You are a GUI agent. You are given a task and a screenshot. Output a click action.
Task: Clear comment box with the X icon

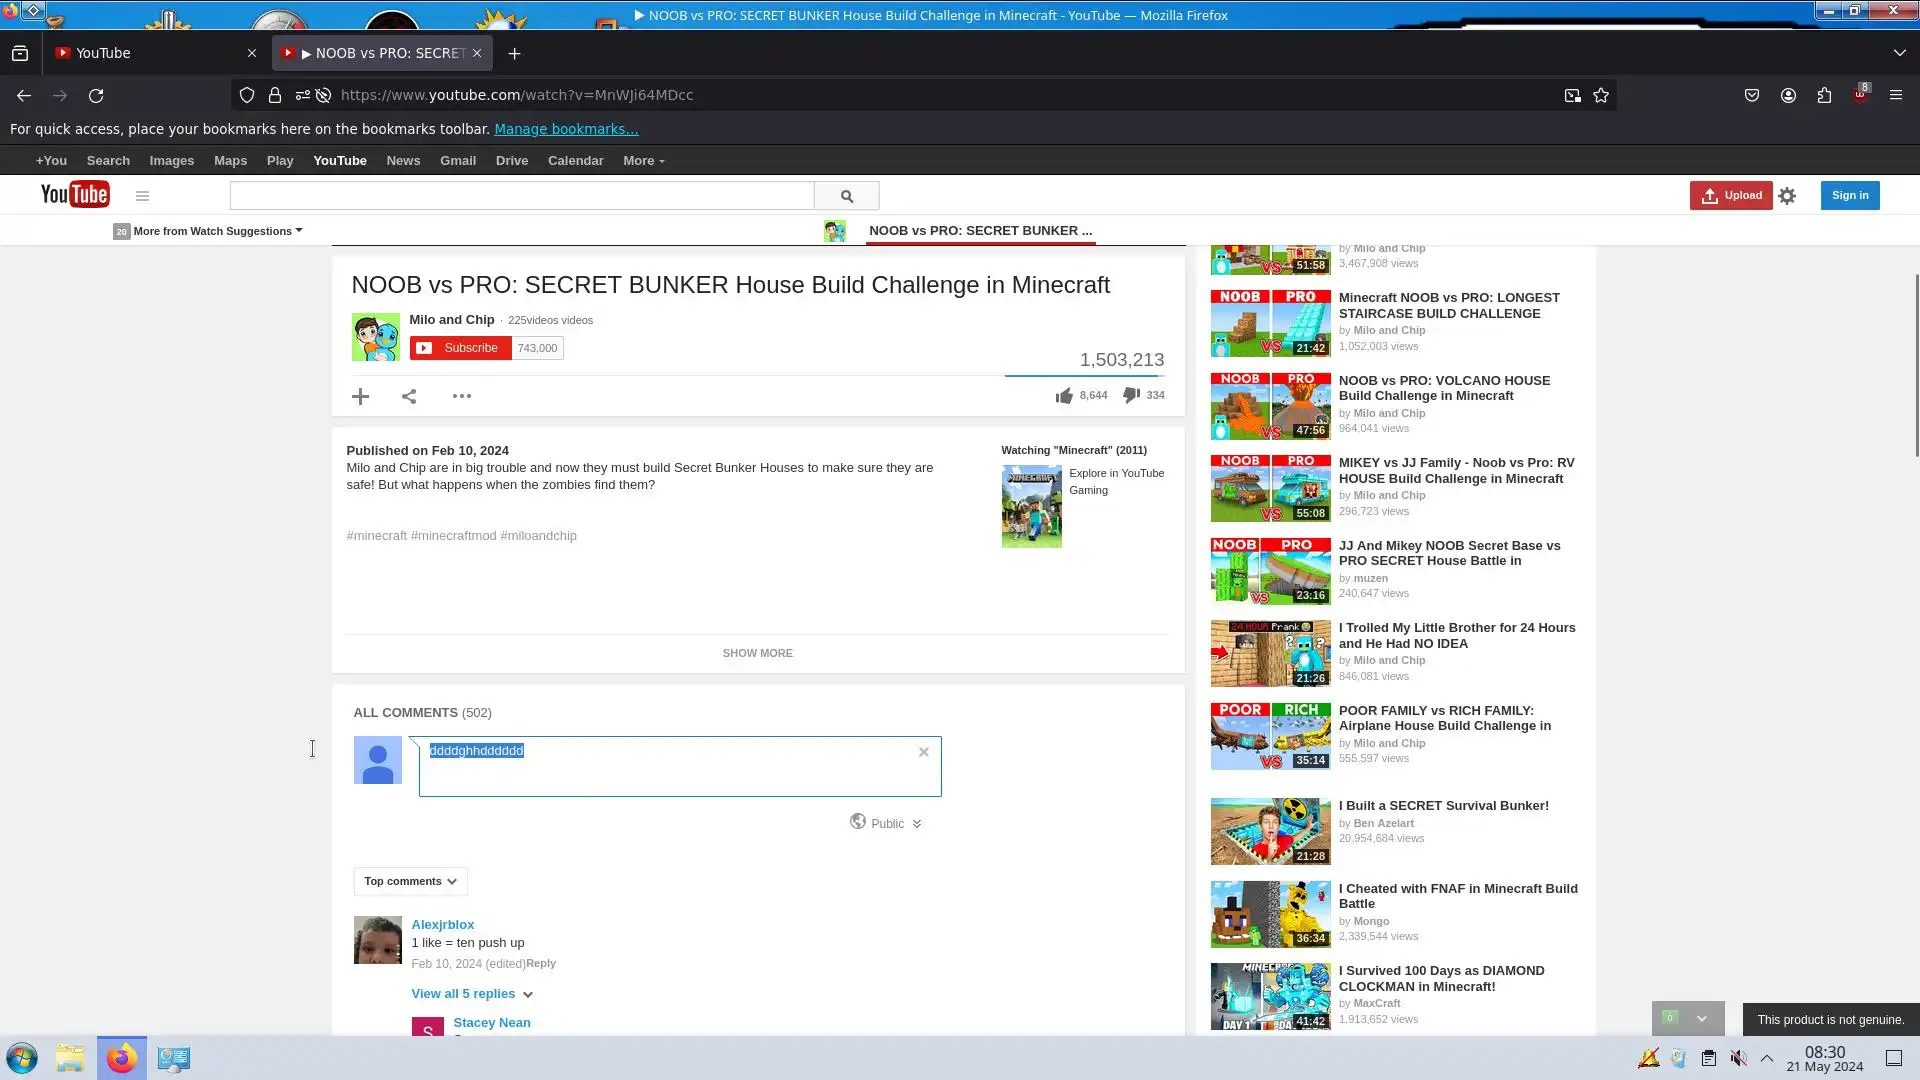point(923,752)
